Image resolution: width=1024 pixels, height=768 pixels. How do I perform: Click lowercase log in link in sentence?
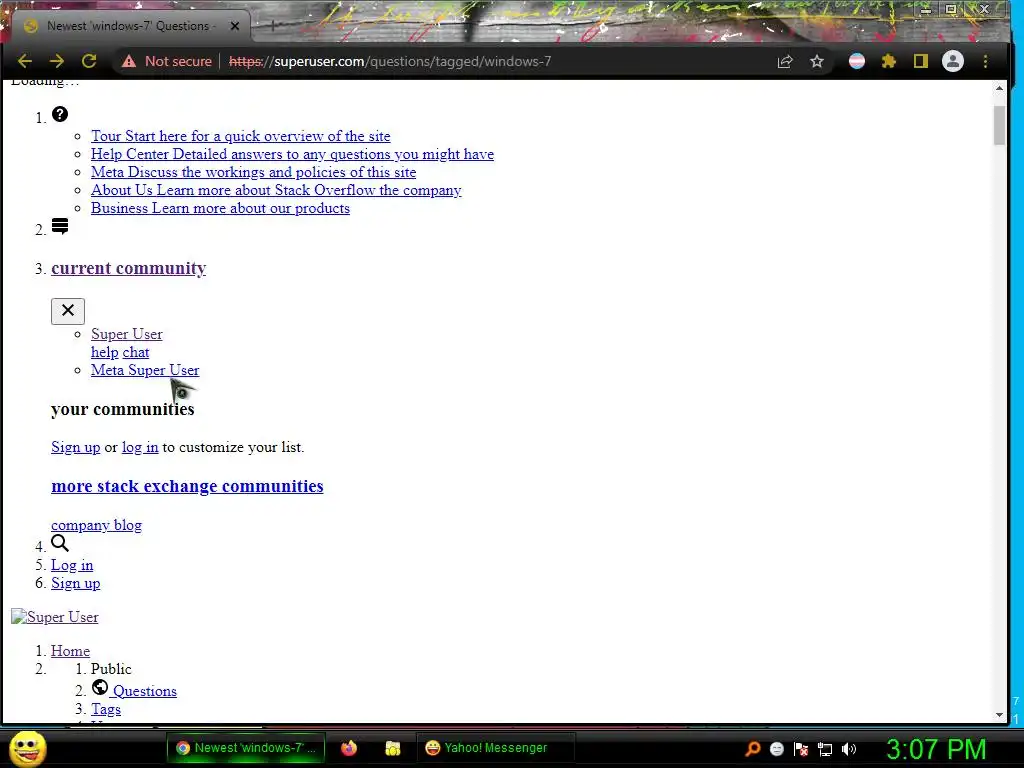[x=140, y=447]
